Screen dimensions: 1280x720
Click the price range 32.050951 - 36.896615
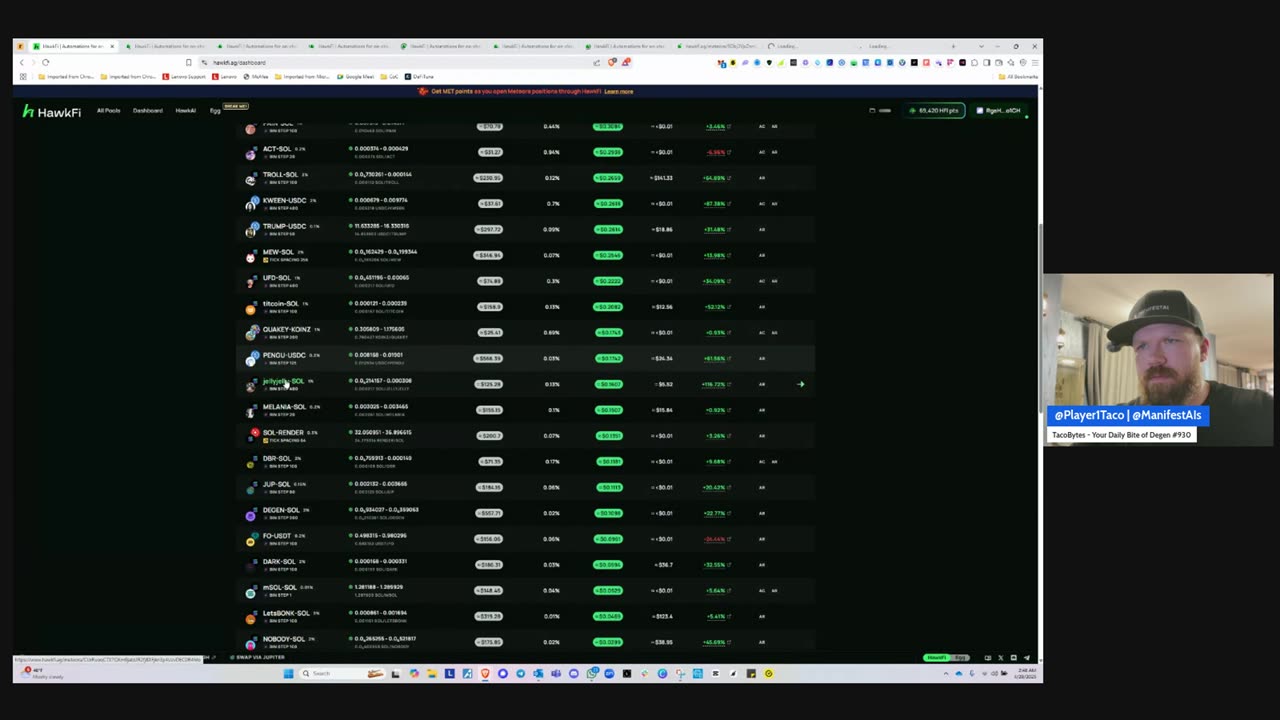click(x=382, y=432)
